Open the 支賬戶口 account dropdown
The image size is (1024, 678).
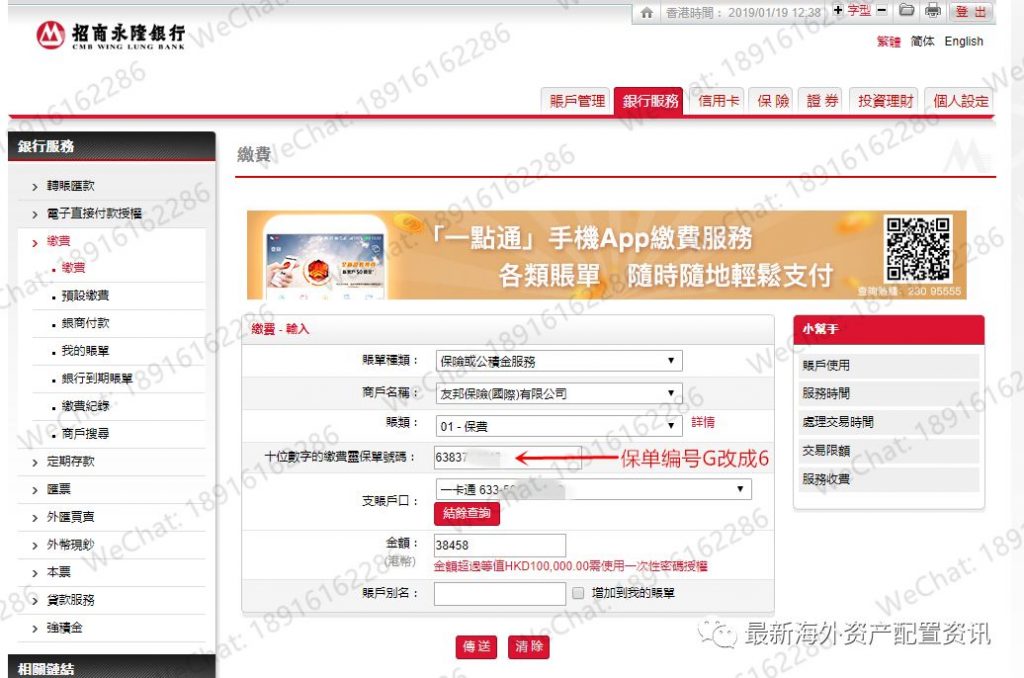[x=593, y=489]
